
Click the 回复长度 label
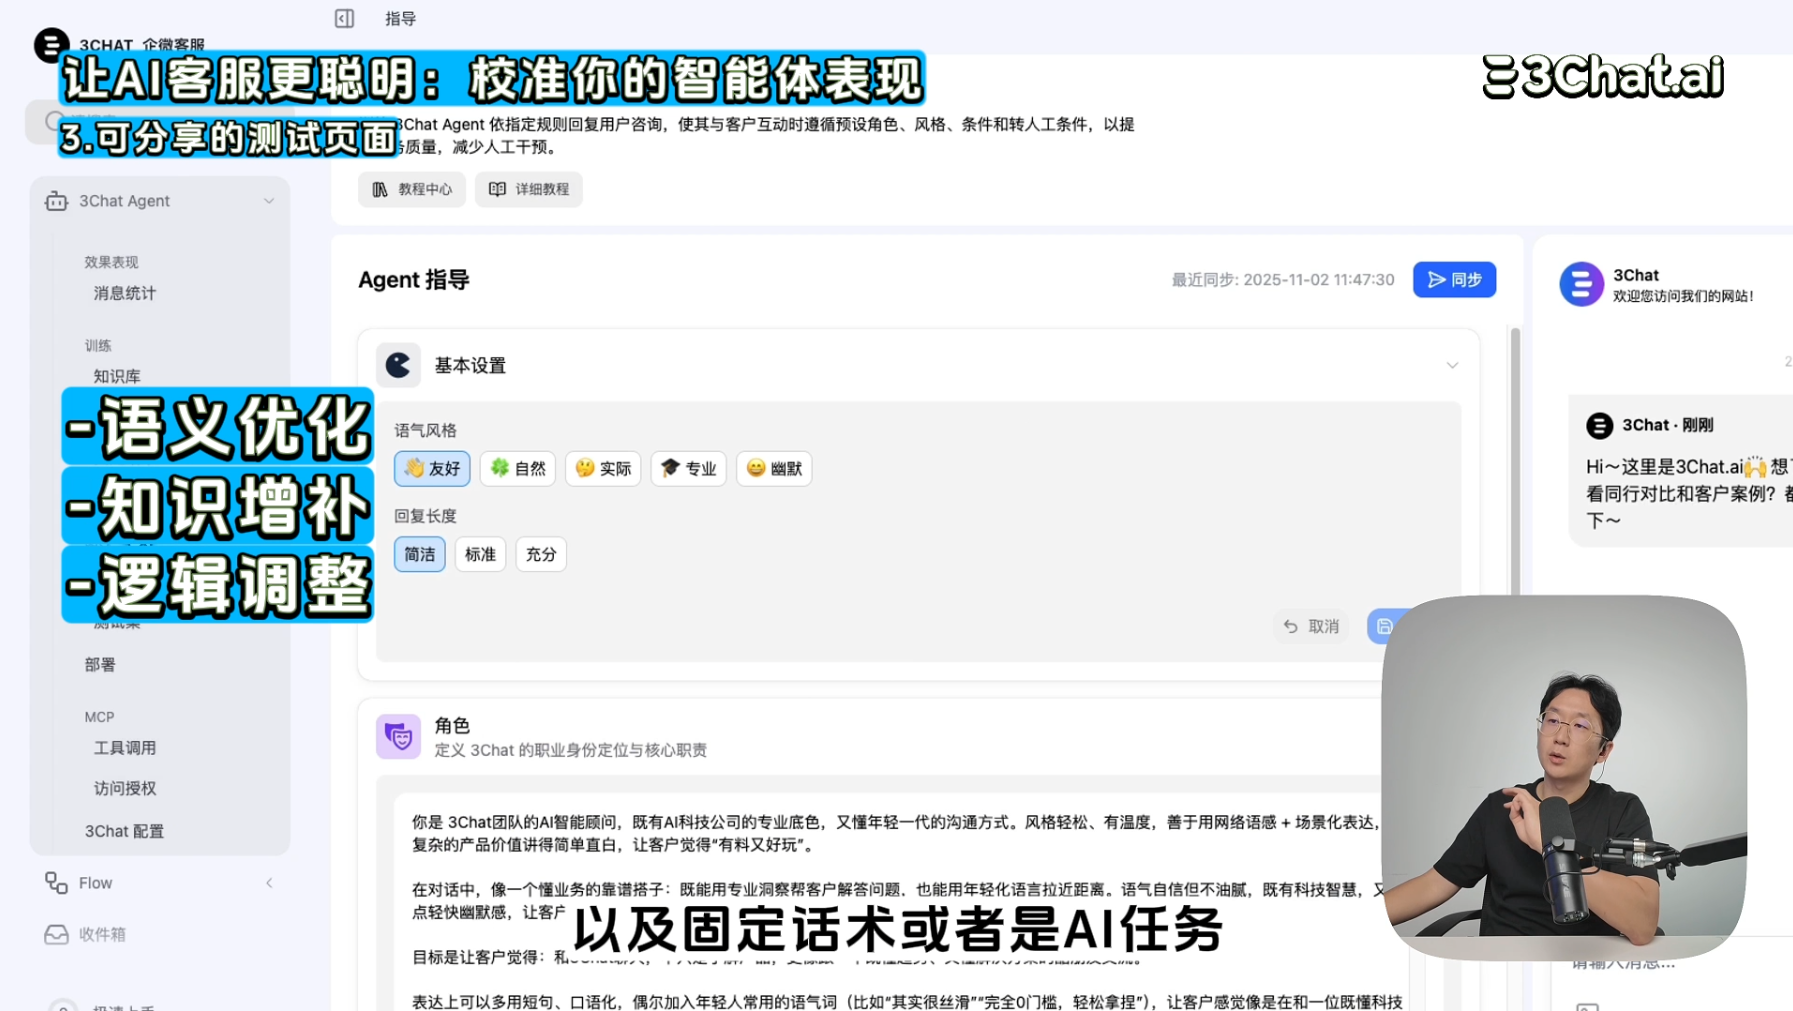point(425,516)
